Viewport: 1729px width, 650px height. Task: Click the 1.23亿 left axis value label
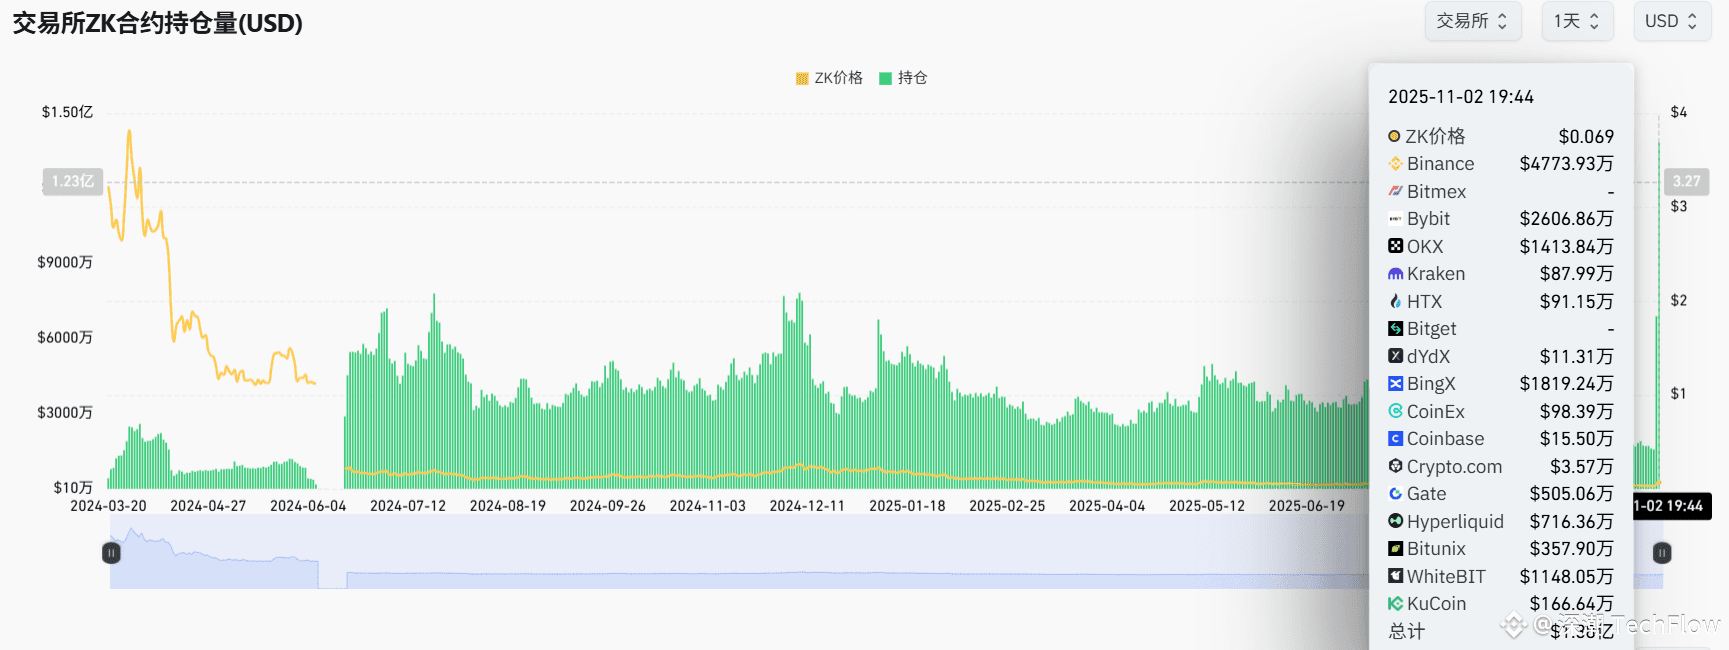click(x=73, y=181)
